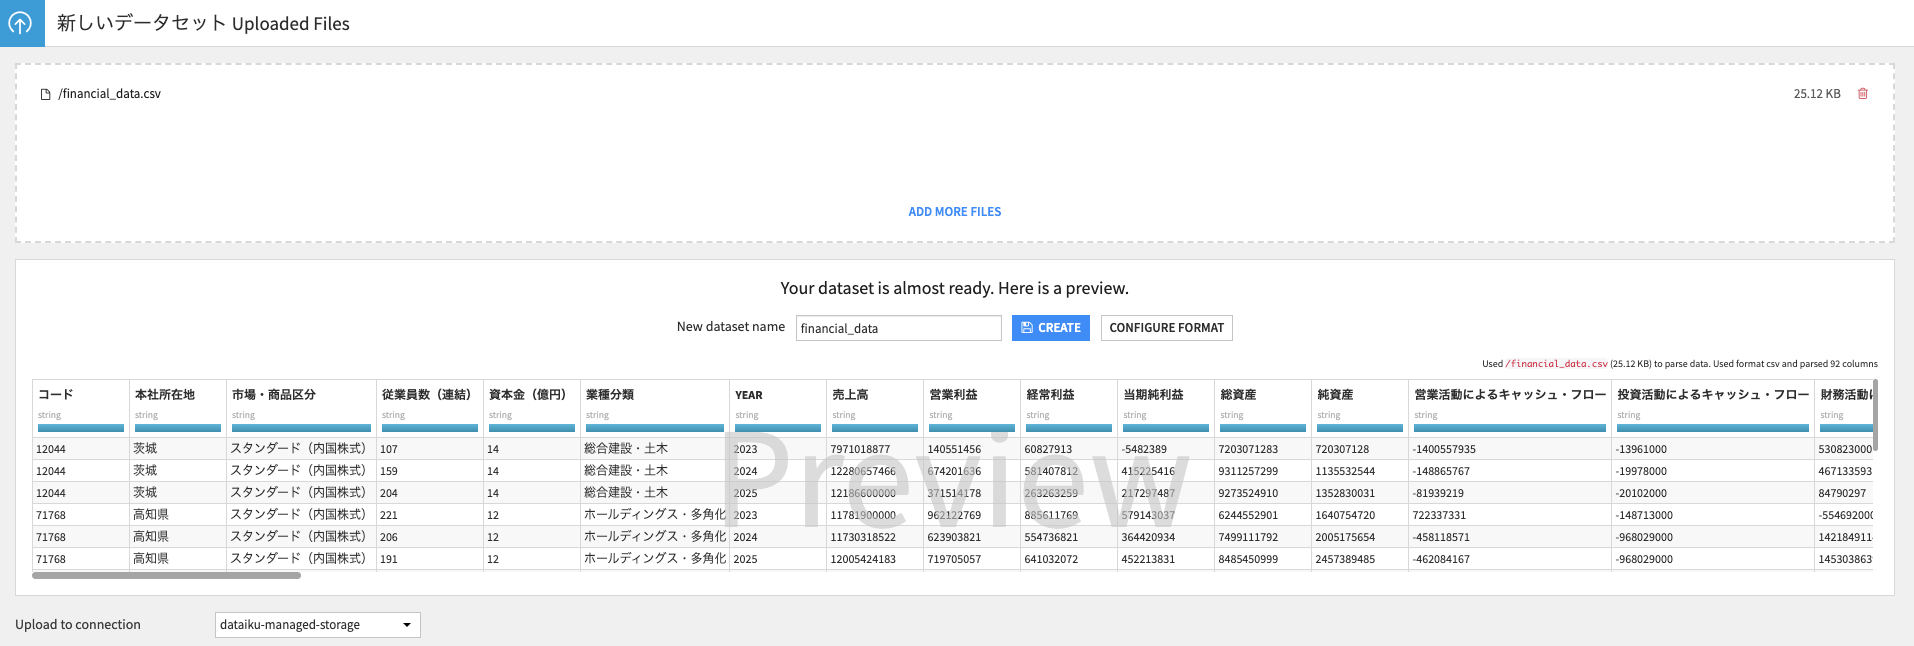Click the 従業員数（連結） column header

[427, 395]
